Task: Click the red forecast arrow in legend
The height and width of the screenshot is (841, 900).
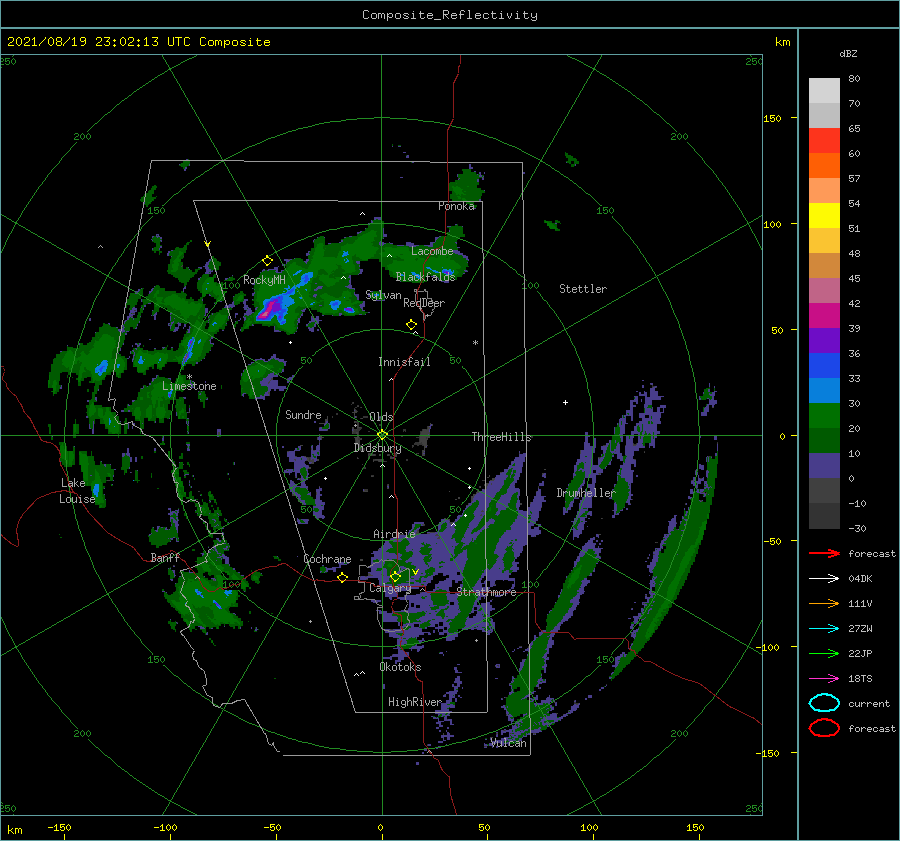Action: [x=824, y=553]
